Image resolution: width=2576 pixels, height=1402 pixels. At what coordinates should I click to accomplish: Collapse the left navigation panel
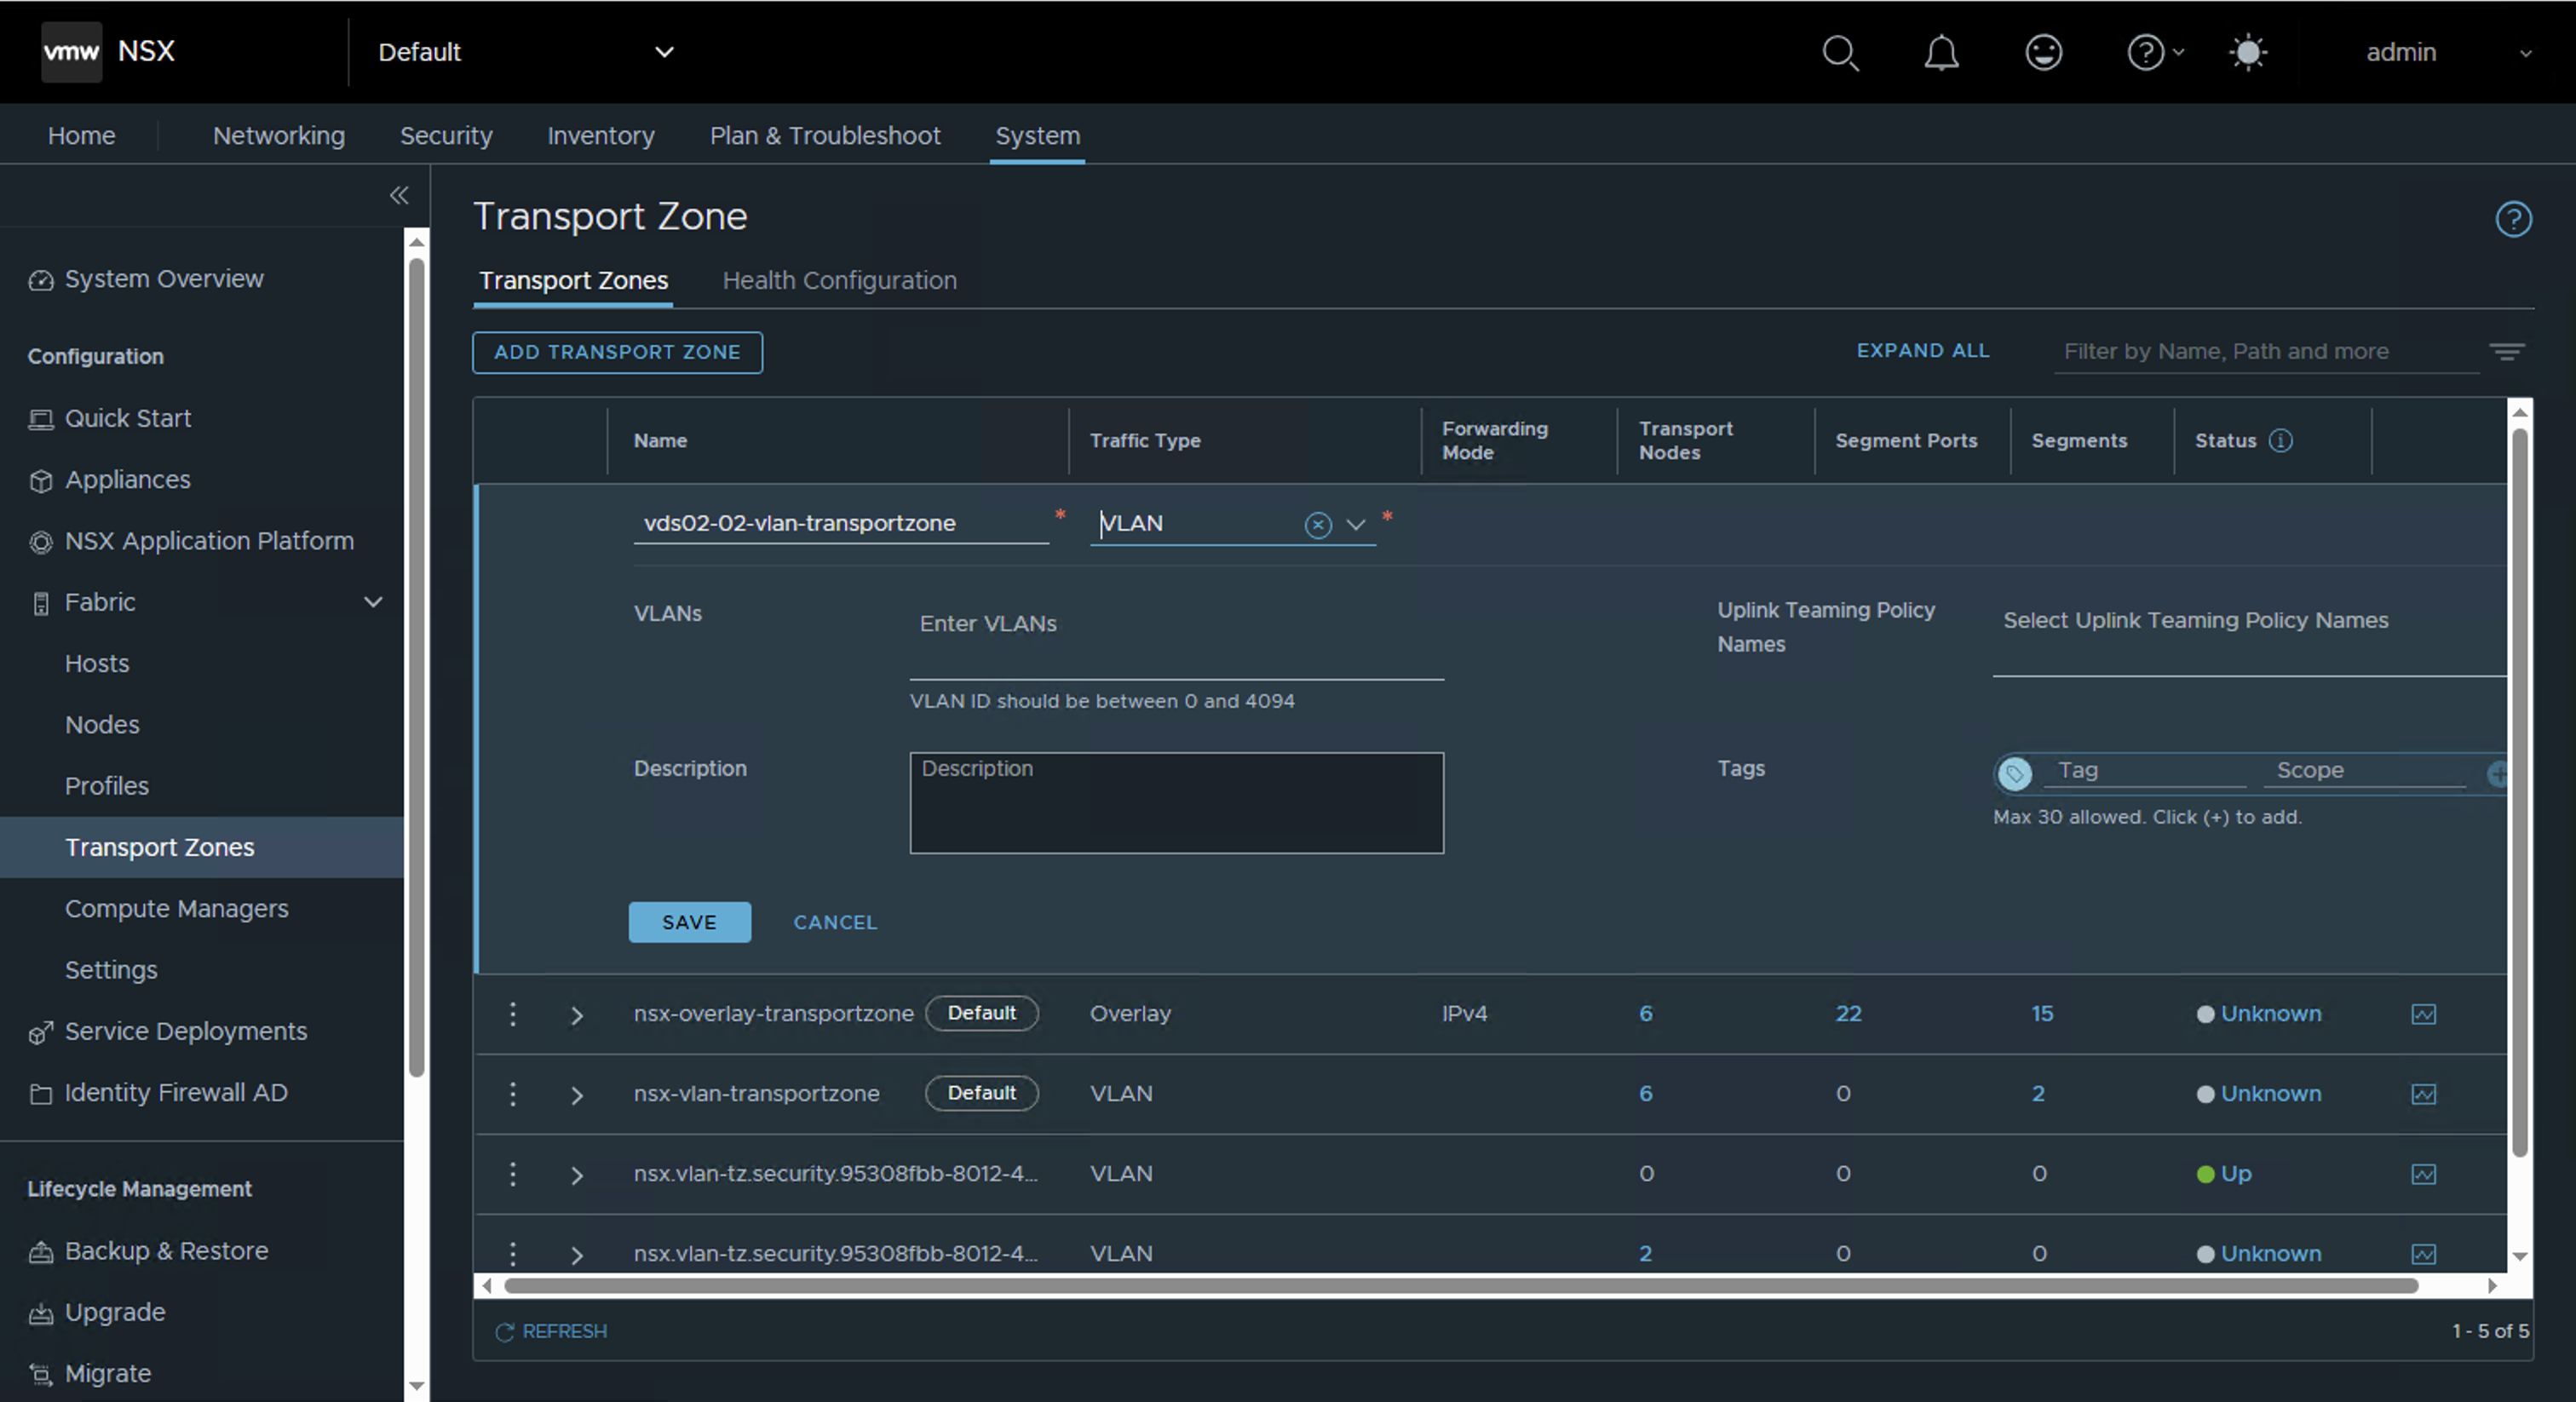click(x=399, y=196)
